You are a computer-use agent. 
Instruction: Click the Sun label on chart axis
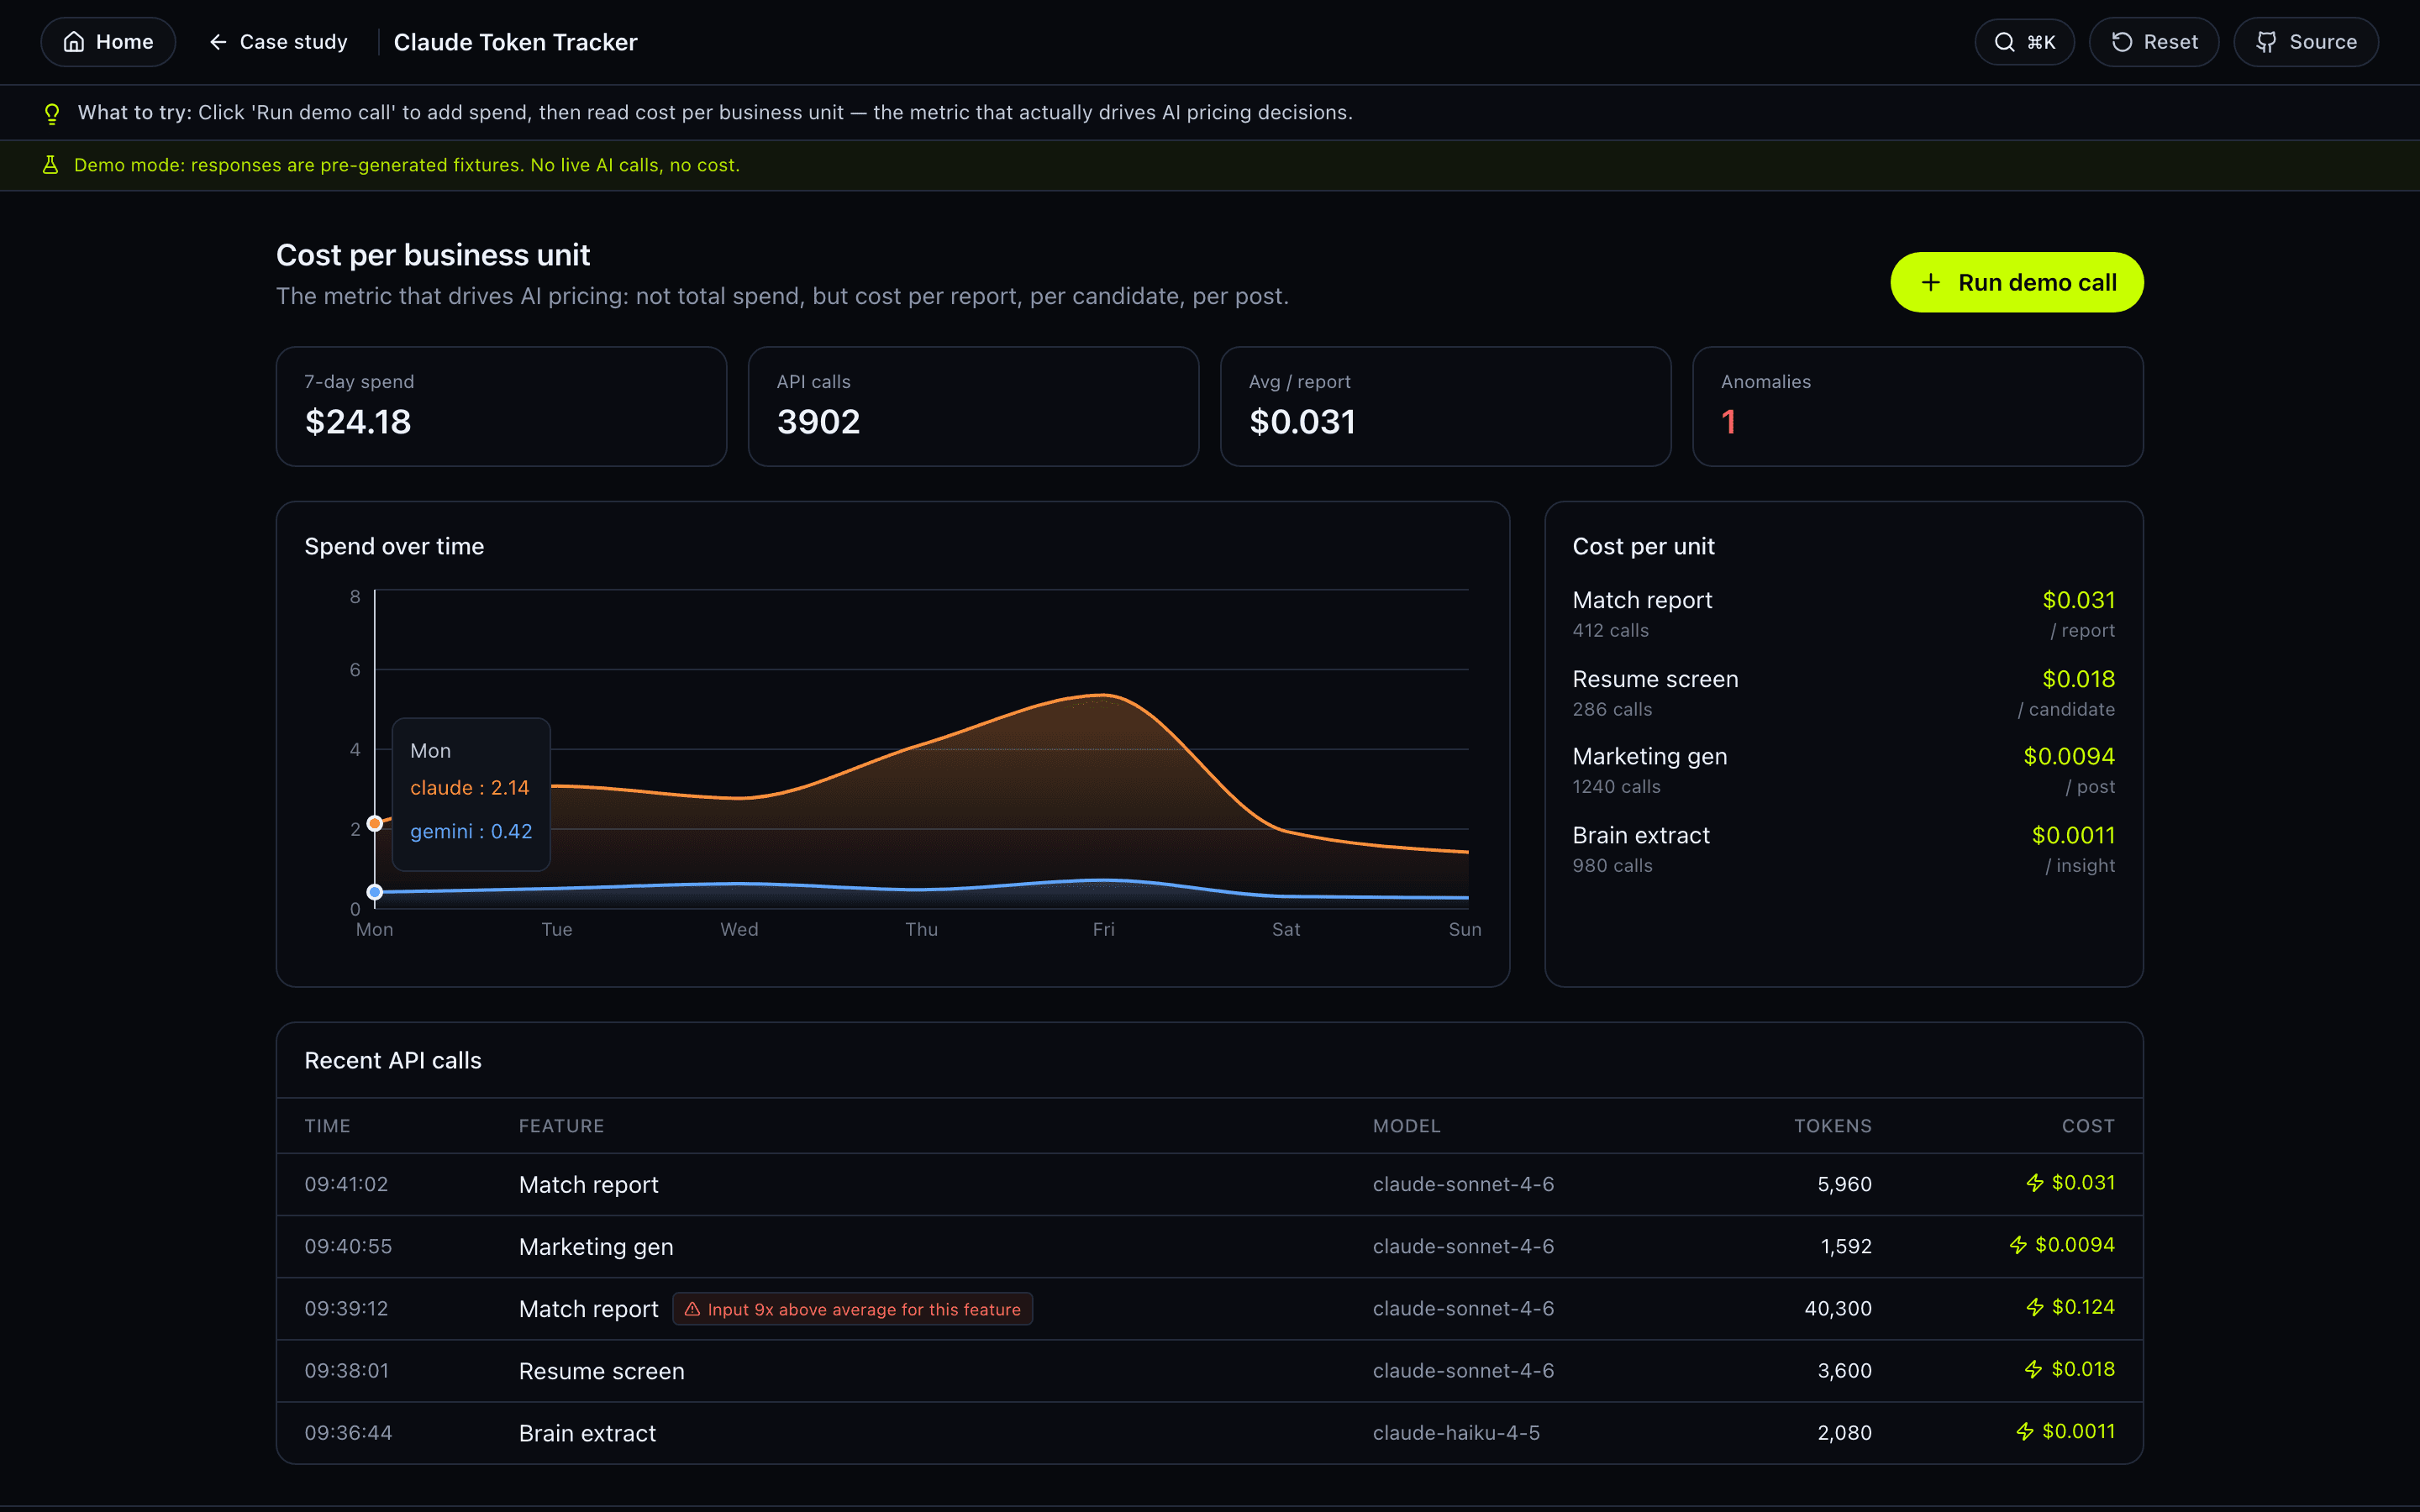point(1465,929)
